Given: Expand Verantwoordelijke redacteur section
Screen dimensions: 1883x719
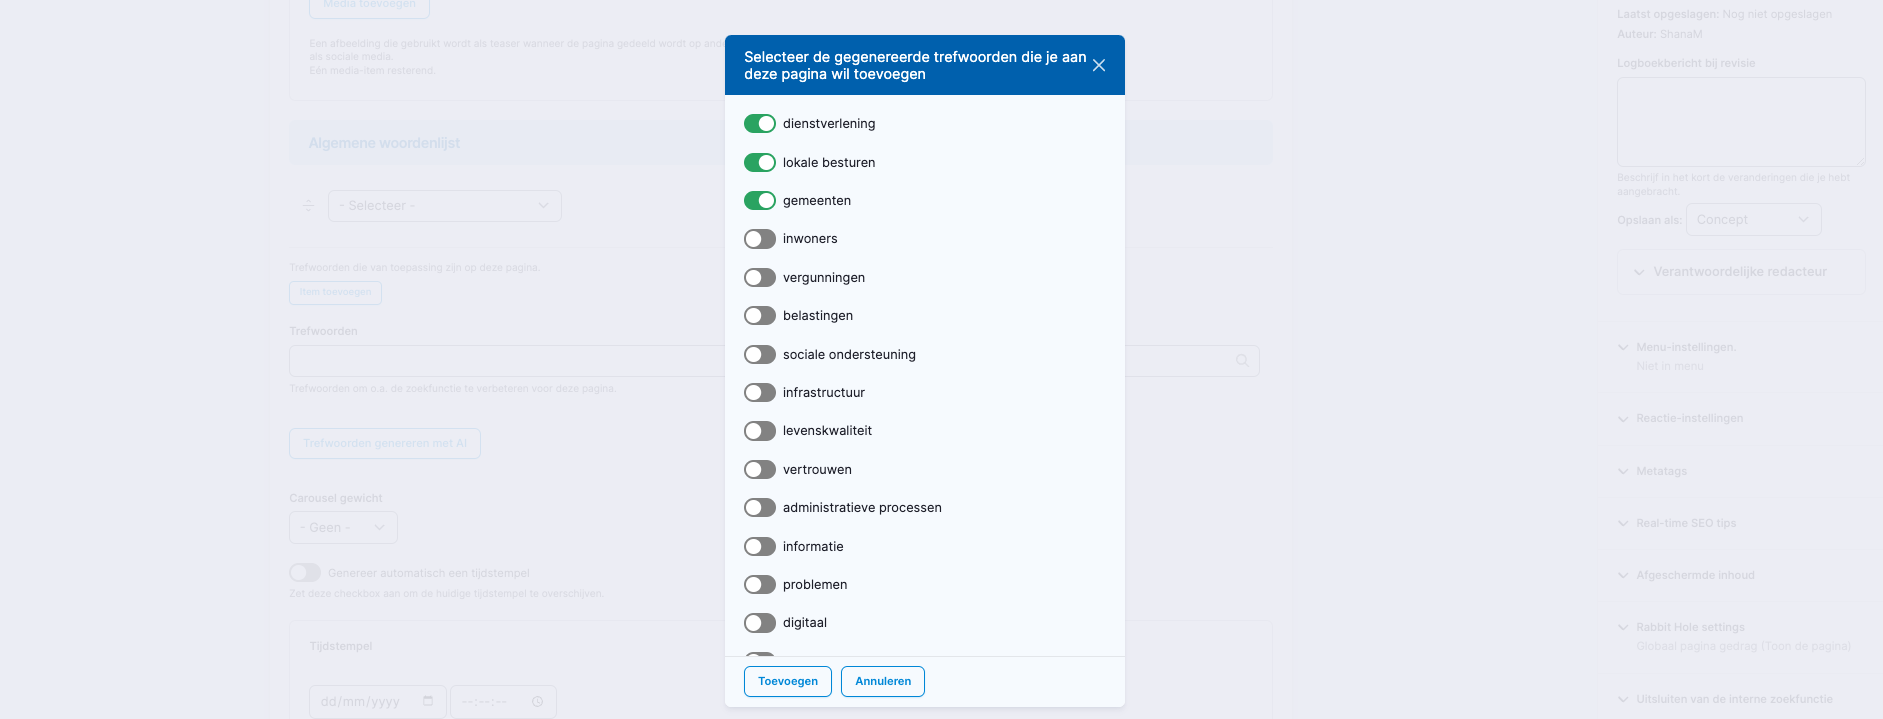Looking at the screenshot, I should click(x=1740, y=272).
